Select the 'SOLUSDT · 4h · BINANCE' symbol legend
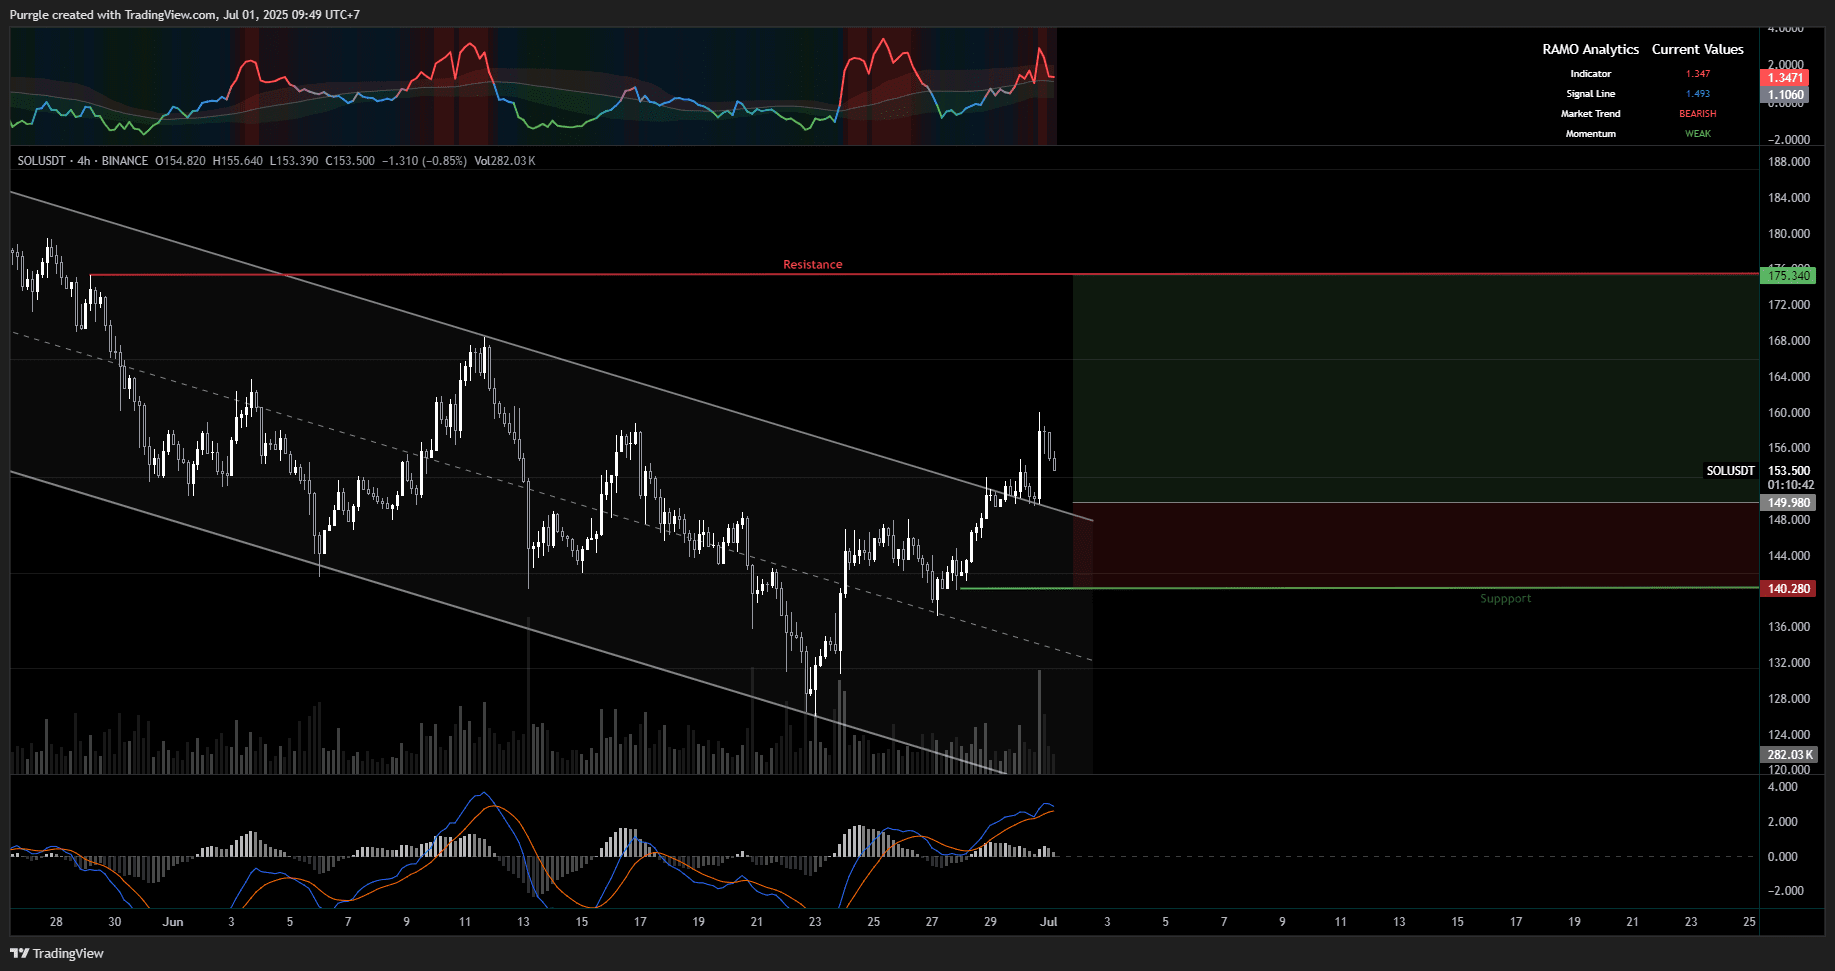This screenshot has height=971, width=1835. pos(83,161)
